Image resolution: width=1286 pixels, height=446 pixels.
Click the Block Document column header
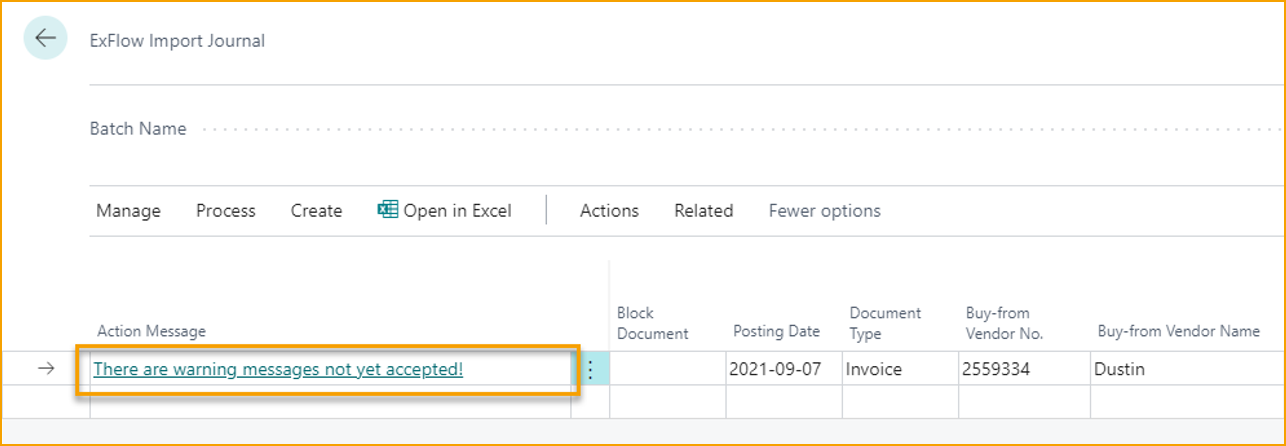pos(652,323)
